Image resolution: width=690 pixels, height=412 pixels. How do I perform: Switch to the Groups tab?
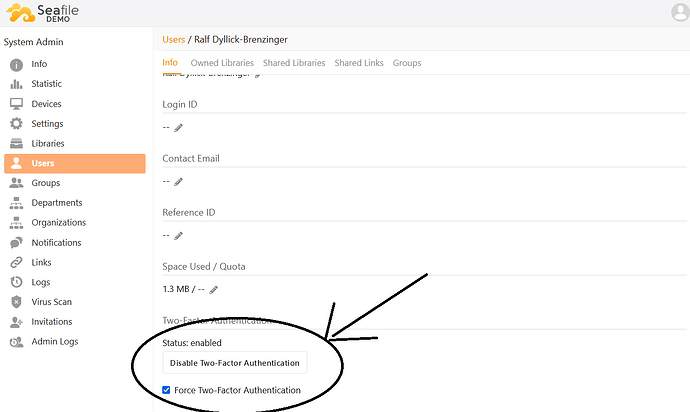(407, 63)
